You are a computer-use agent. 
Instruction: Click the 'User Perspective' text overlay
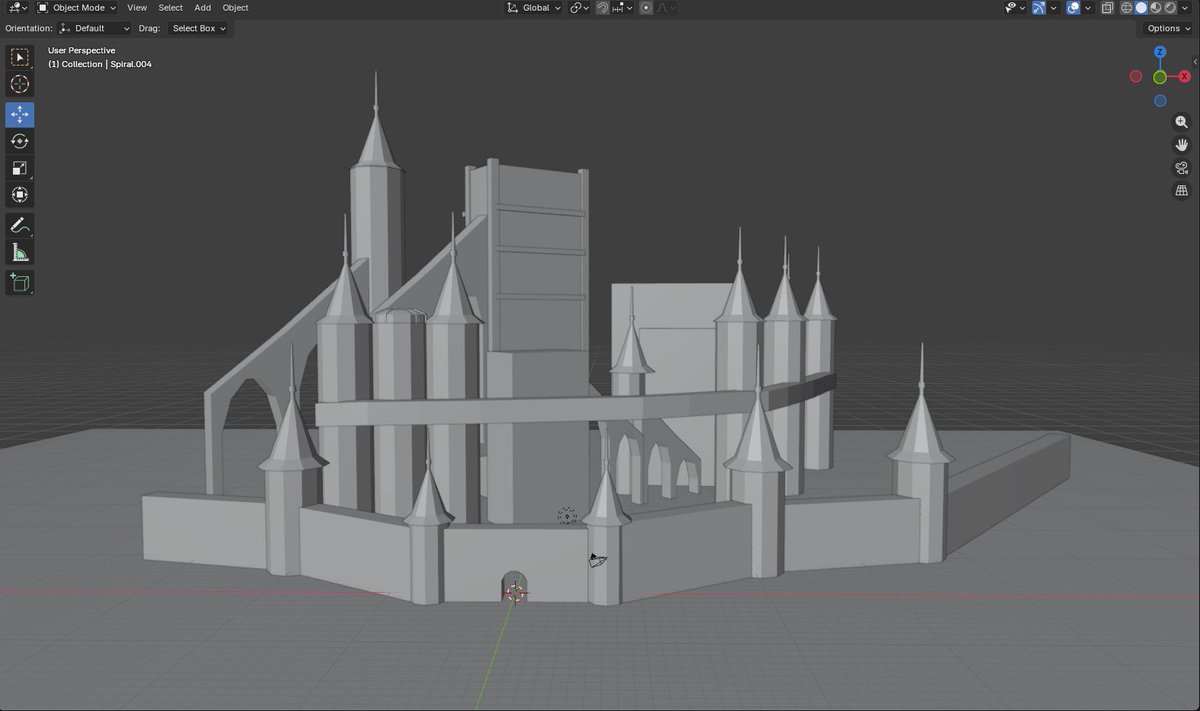[82, 50]
